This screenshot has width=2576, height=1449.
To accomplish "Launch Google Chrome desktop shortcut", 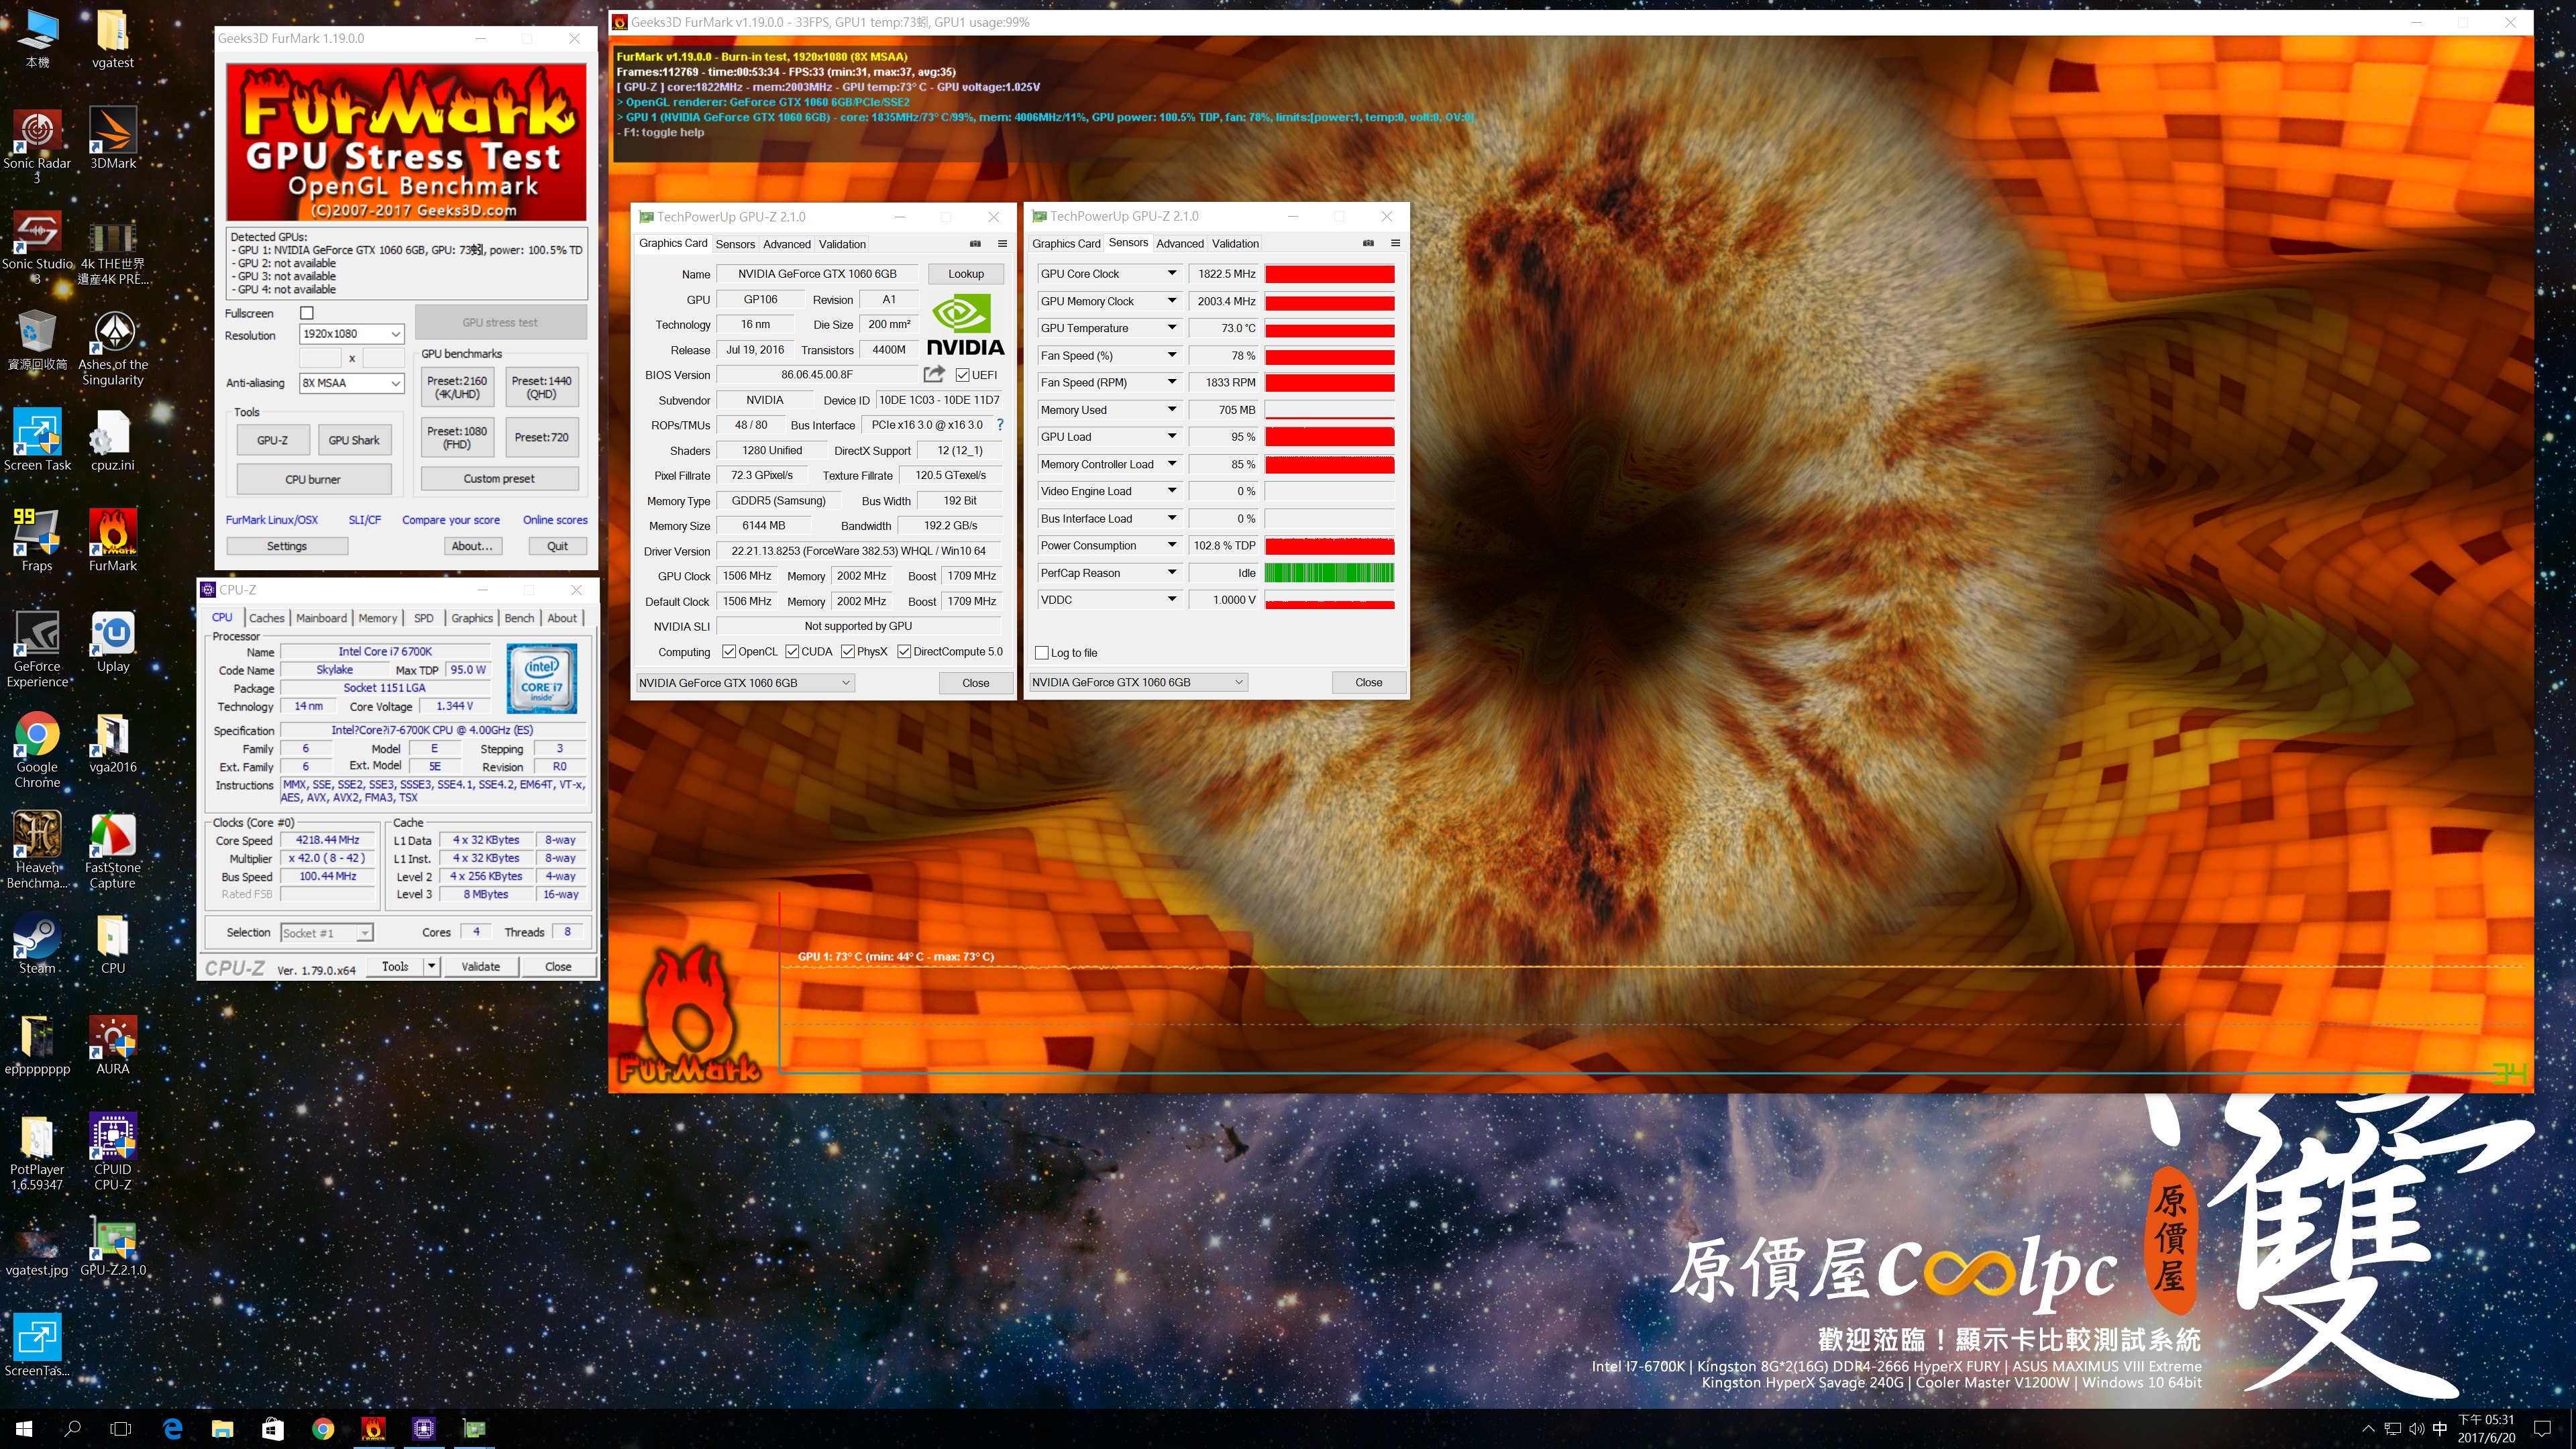I will pos(37,751).
